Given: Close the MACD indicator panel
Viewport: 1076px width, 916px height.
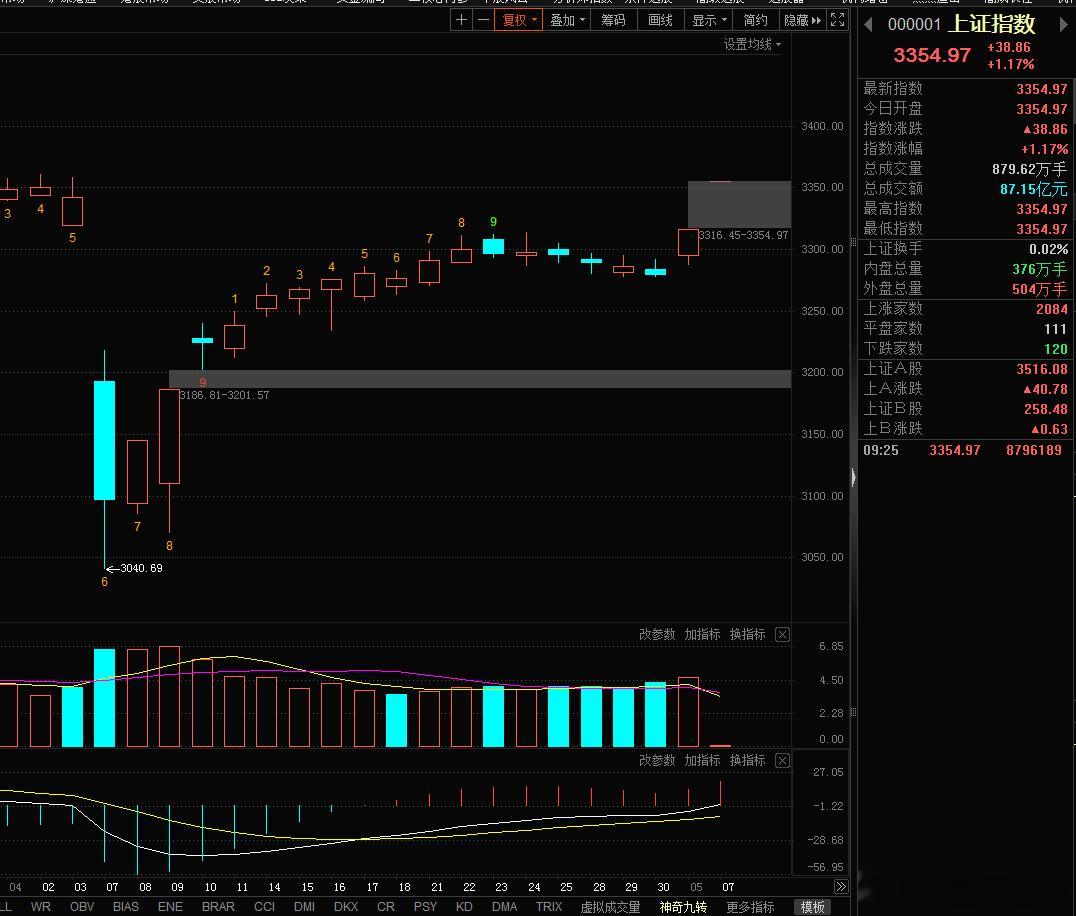Looking at the screenshot, I should 782,760.
